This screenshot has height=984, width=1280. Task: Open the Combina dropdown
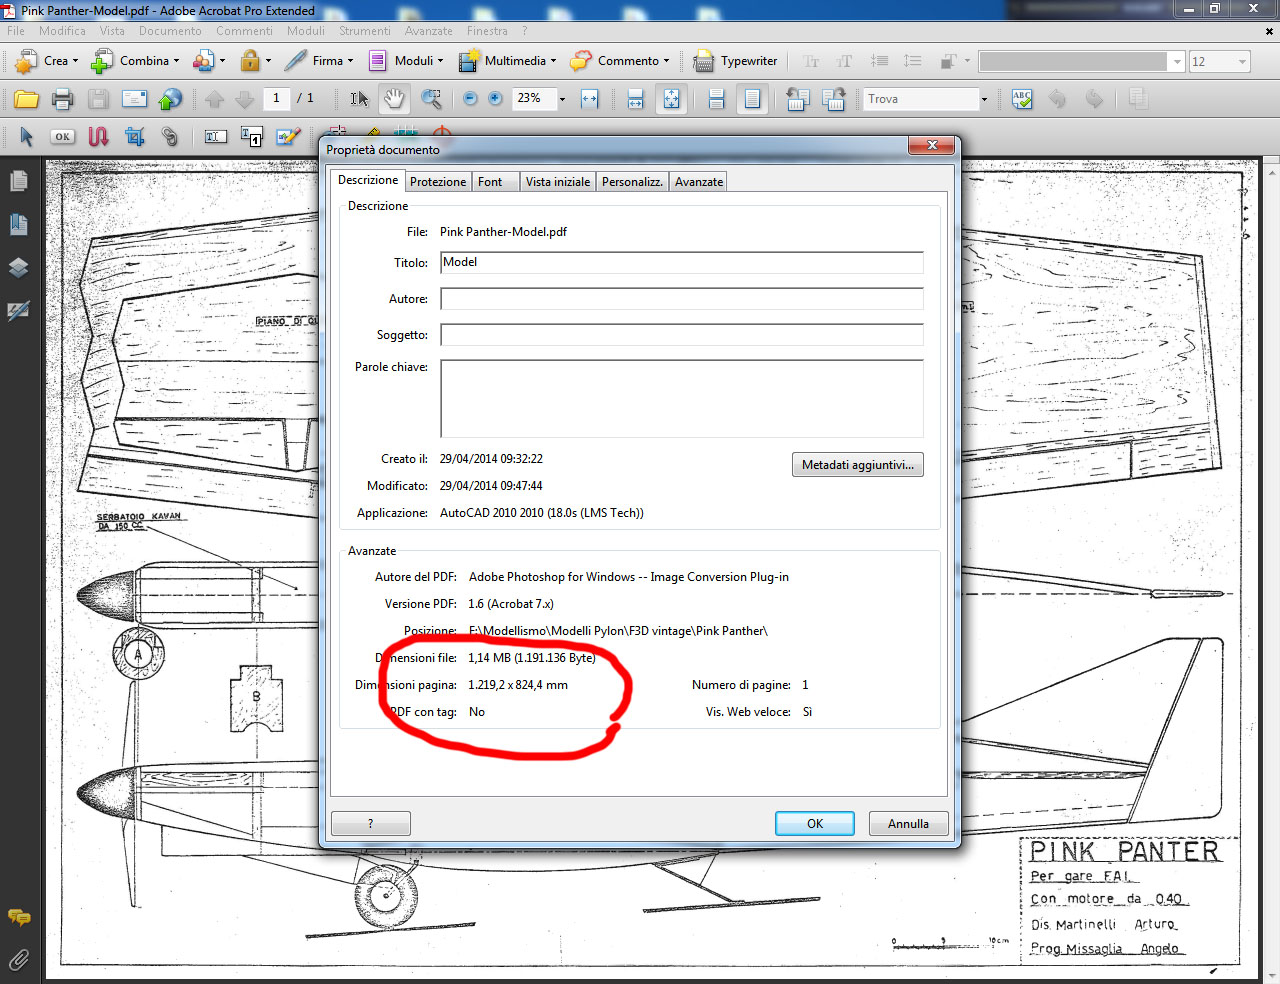135,61
